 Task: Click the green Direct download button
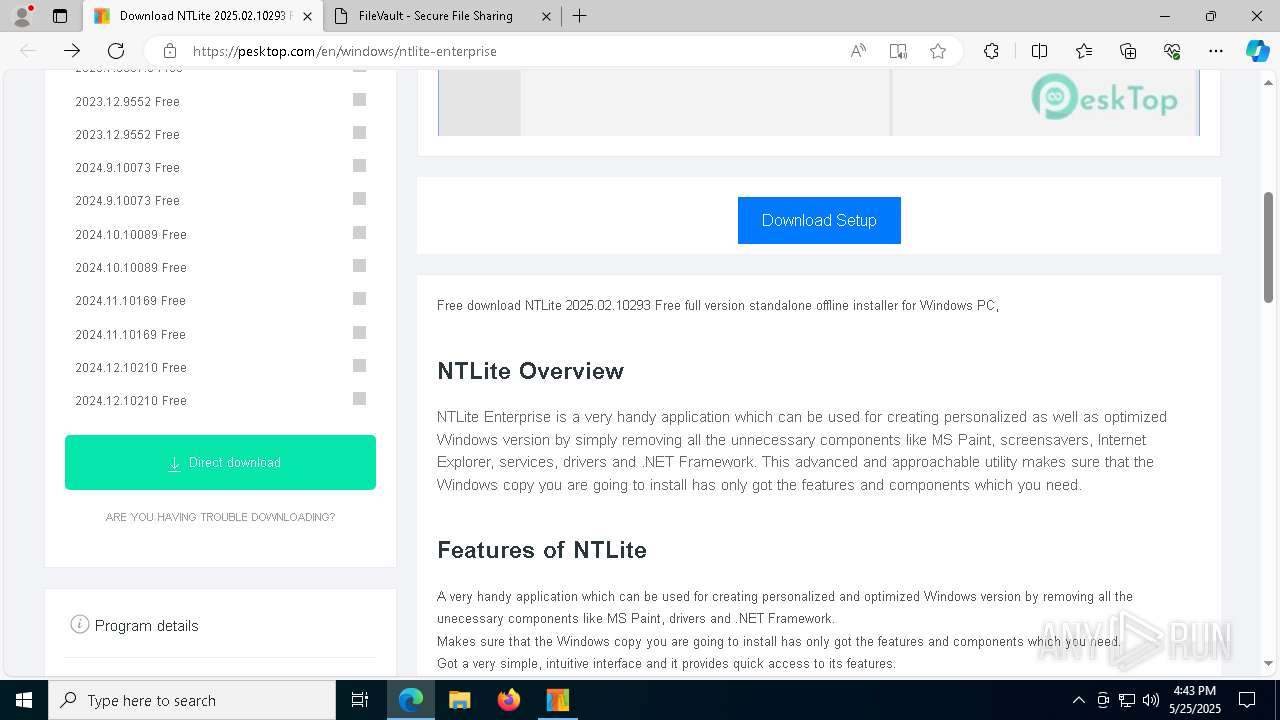(x=220, y=462)
